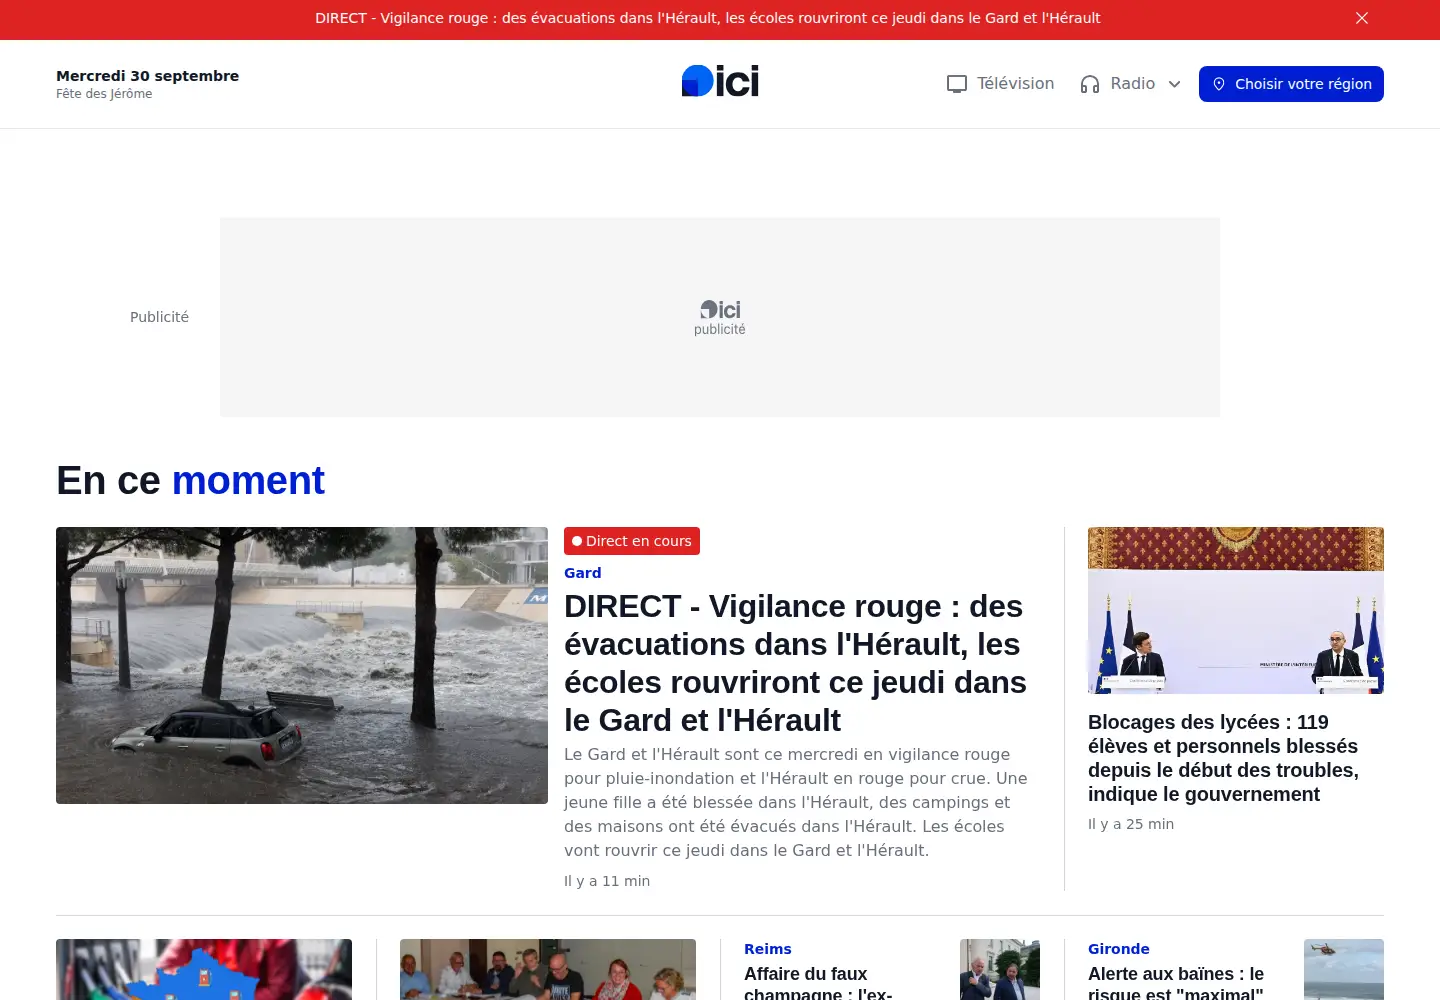Viewport: 1440px width, 1000px height.
Task: Open Télévision menu item
Action: [x=1015, y=84]
